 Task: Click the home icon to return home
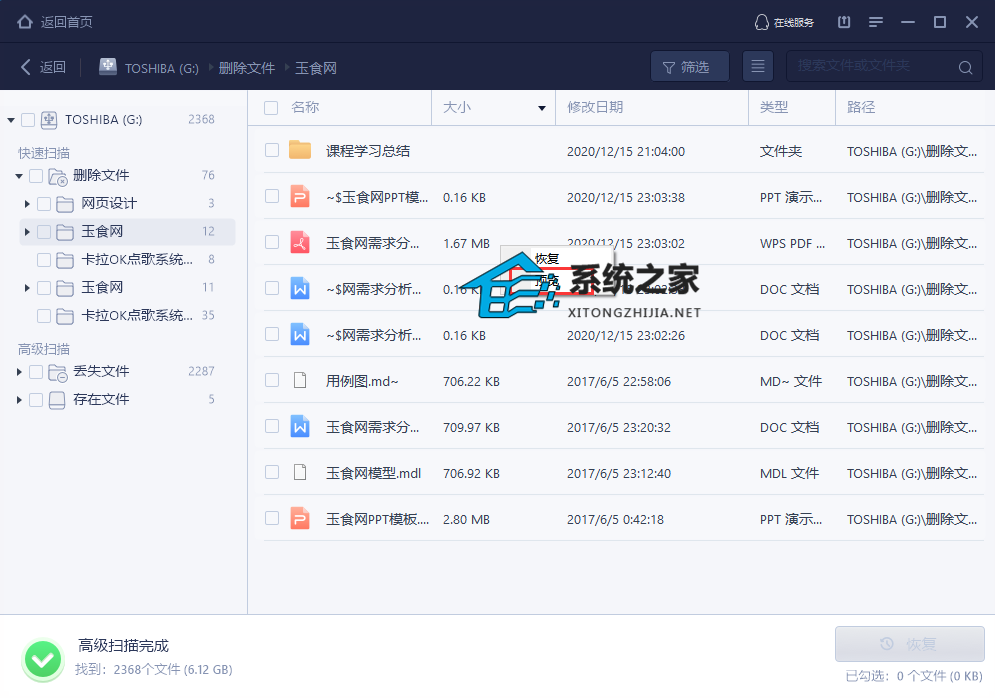coord(25,22)
